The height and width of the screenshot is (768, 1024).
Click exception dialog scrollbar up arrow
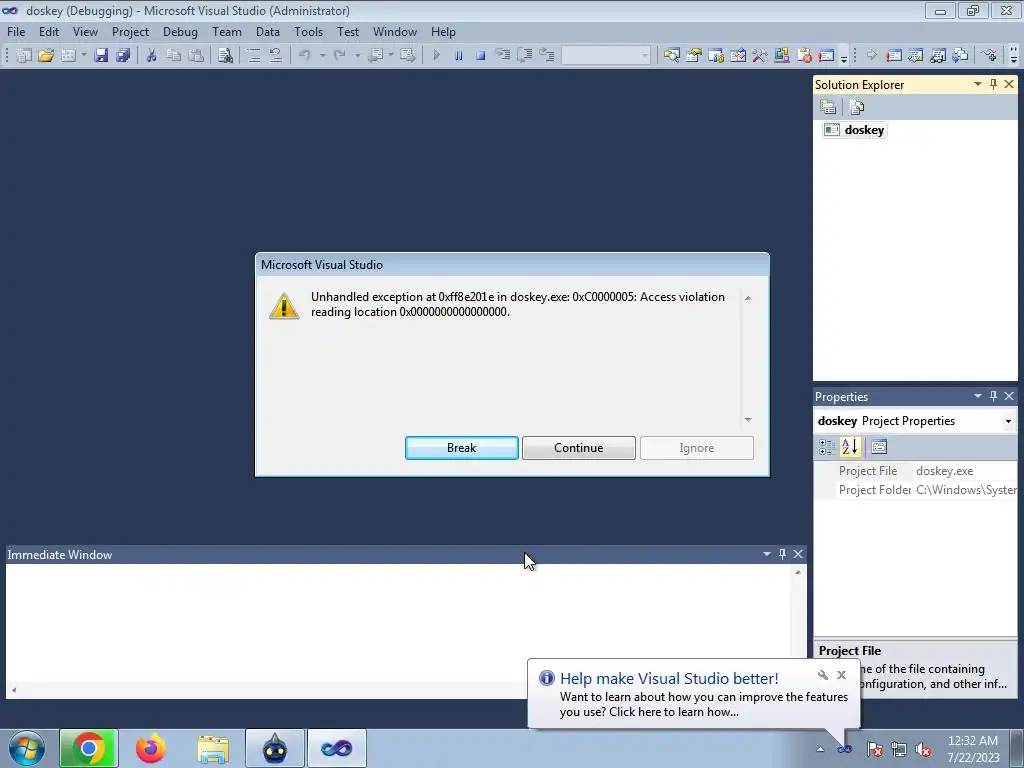tap(748, 298)
